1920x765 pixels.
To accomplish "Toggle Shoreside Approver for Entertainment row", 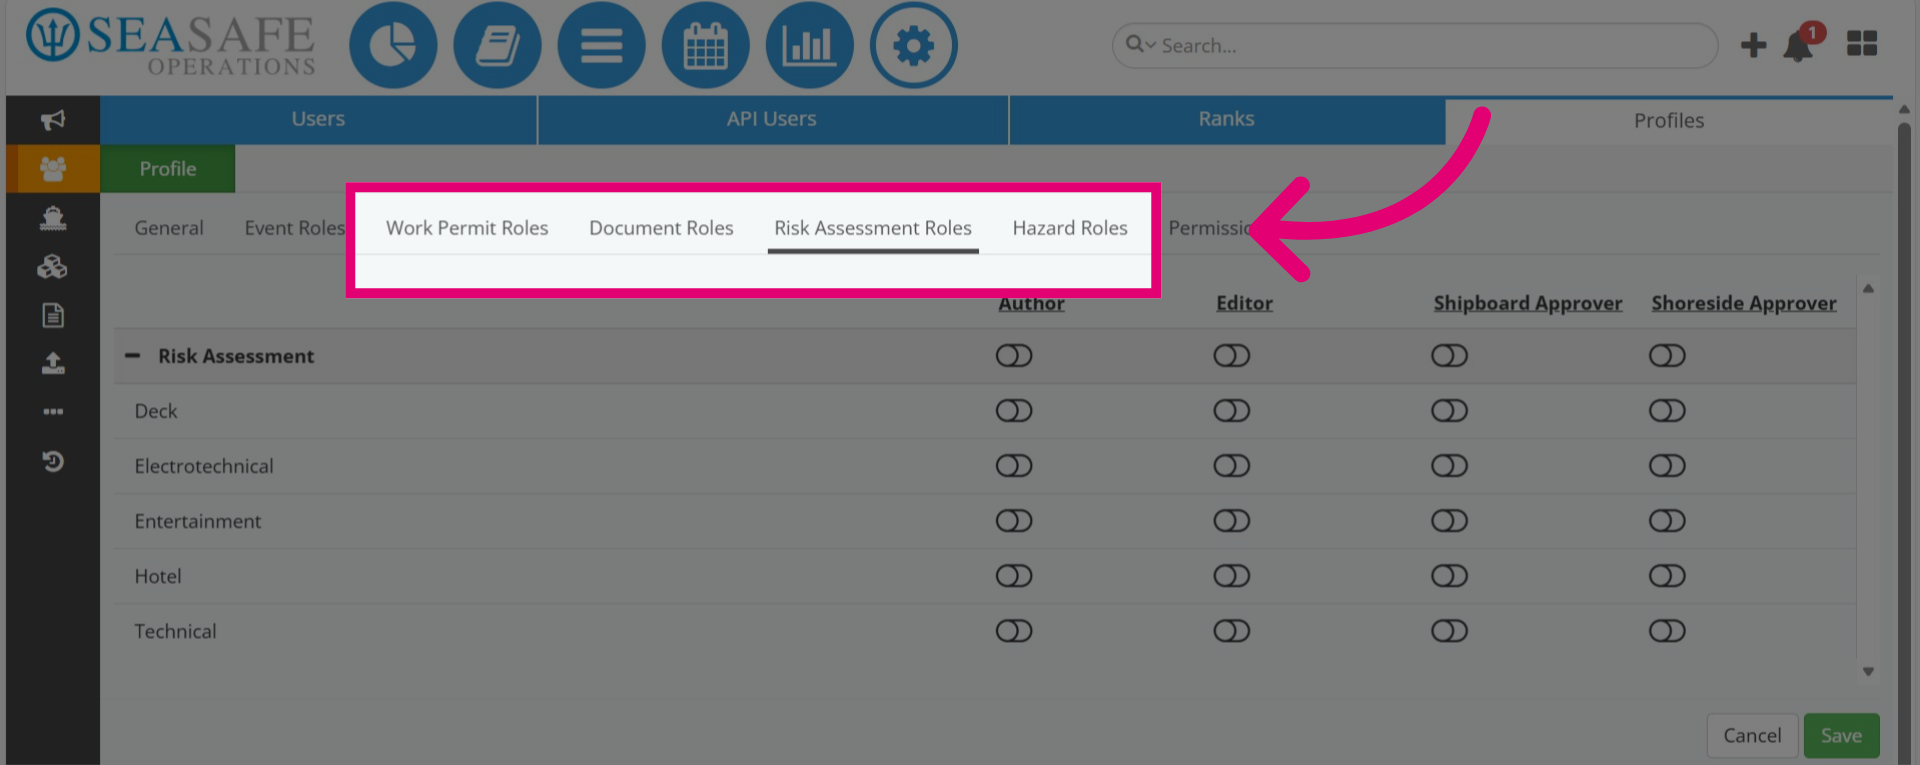I will 1667,521.
